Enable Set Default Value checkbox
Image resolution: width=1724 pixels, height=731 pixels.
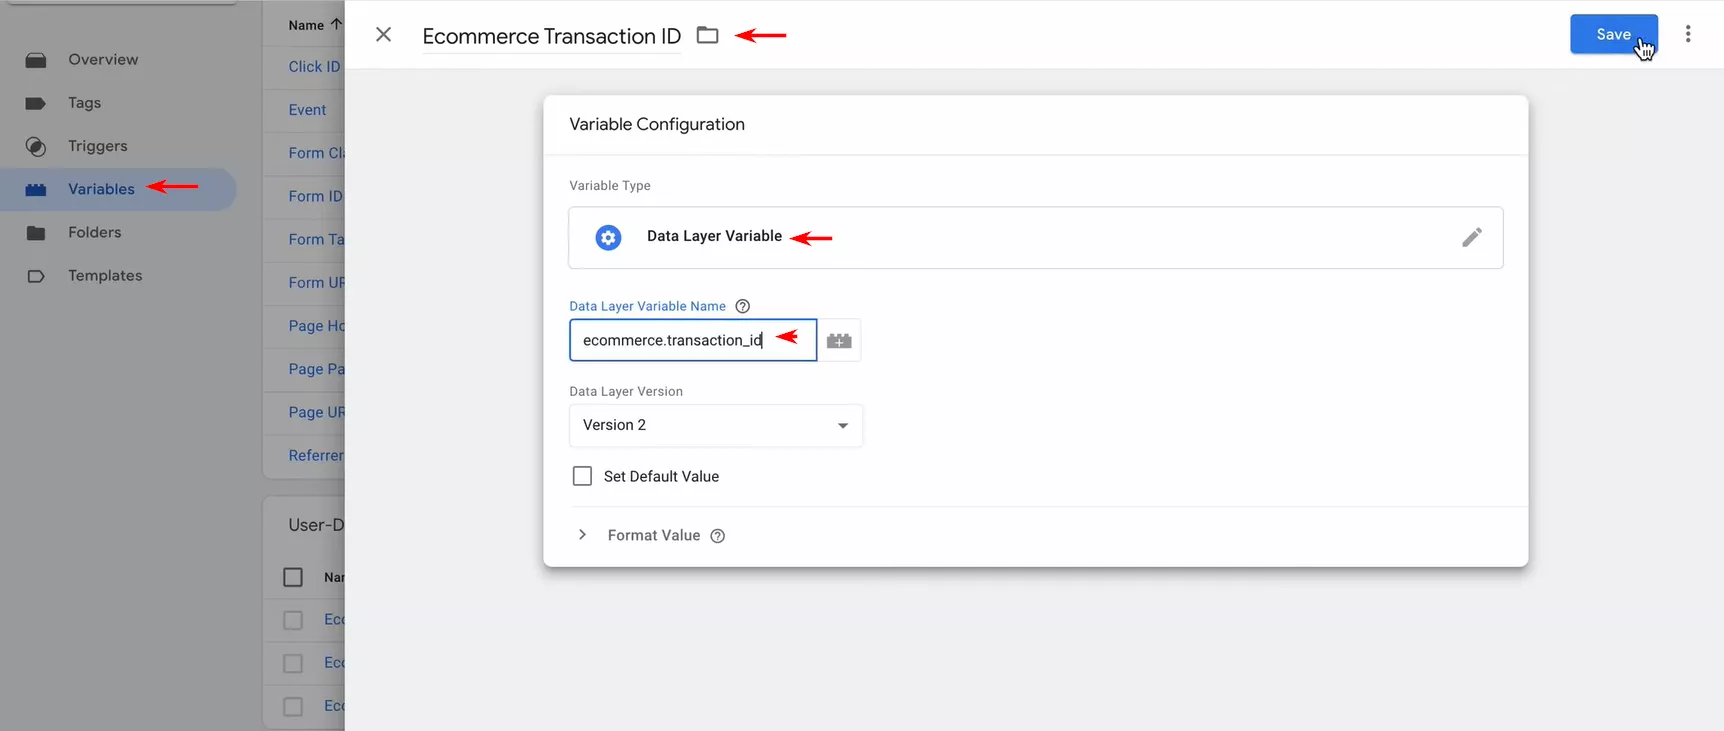(x=582, y=476)
